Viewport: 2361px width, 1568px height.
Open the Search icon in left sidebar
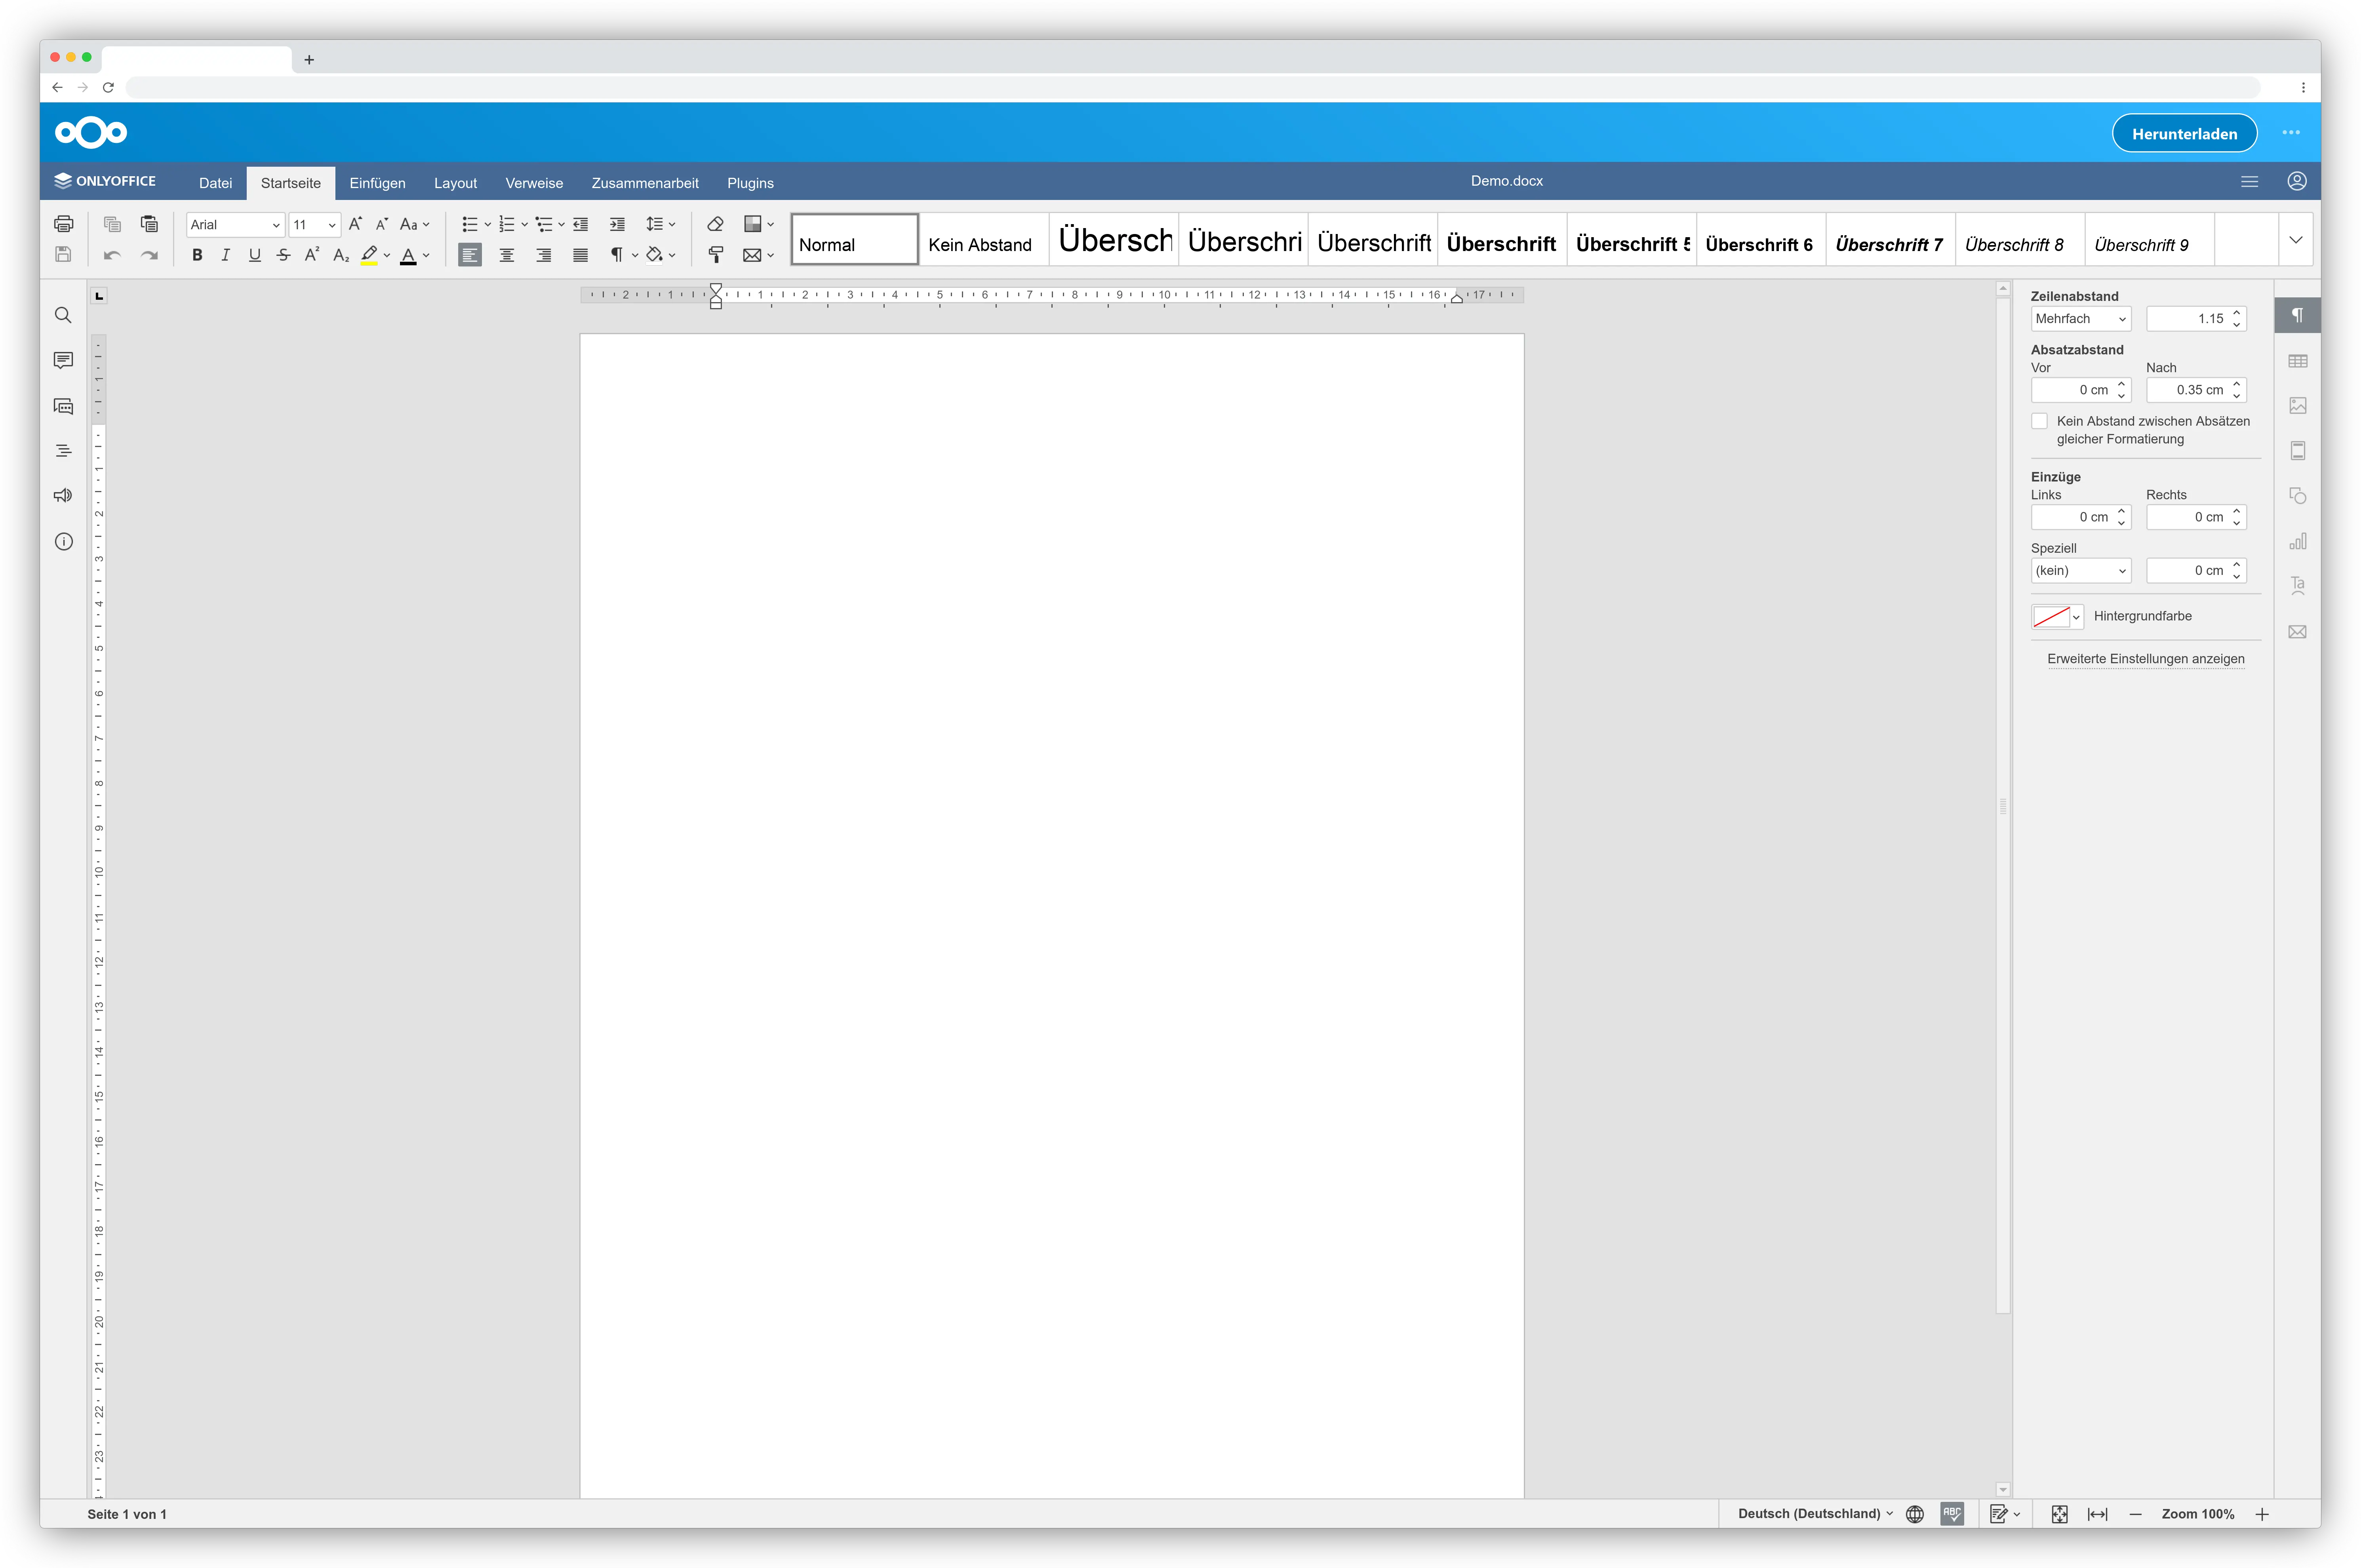pos(63,316)
